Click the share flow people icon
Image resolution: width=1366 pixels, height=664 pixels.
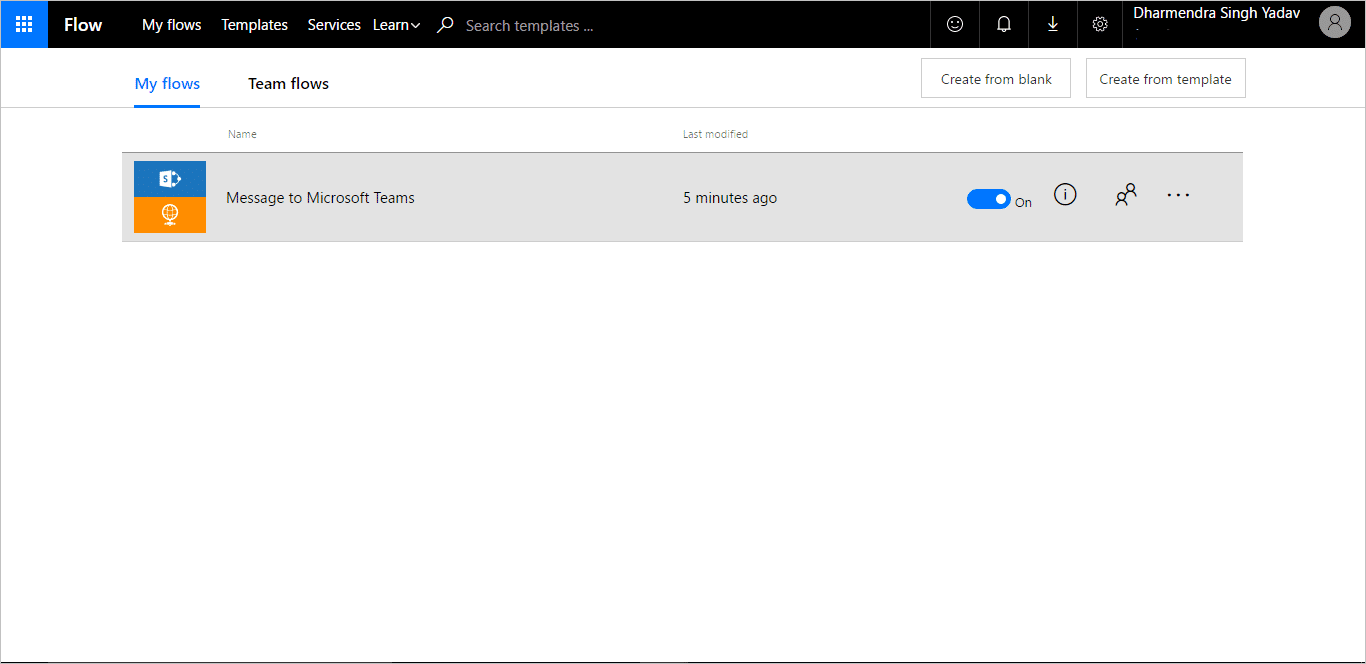1126,195
